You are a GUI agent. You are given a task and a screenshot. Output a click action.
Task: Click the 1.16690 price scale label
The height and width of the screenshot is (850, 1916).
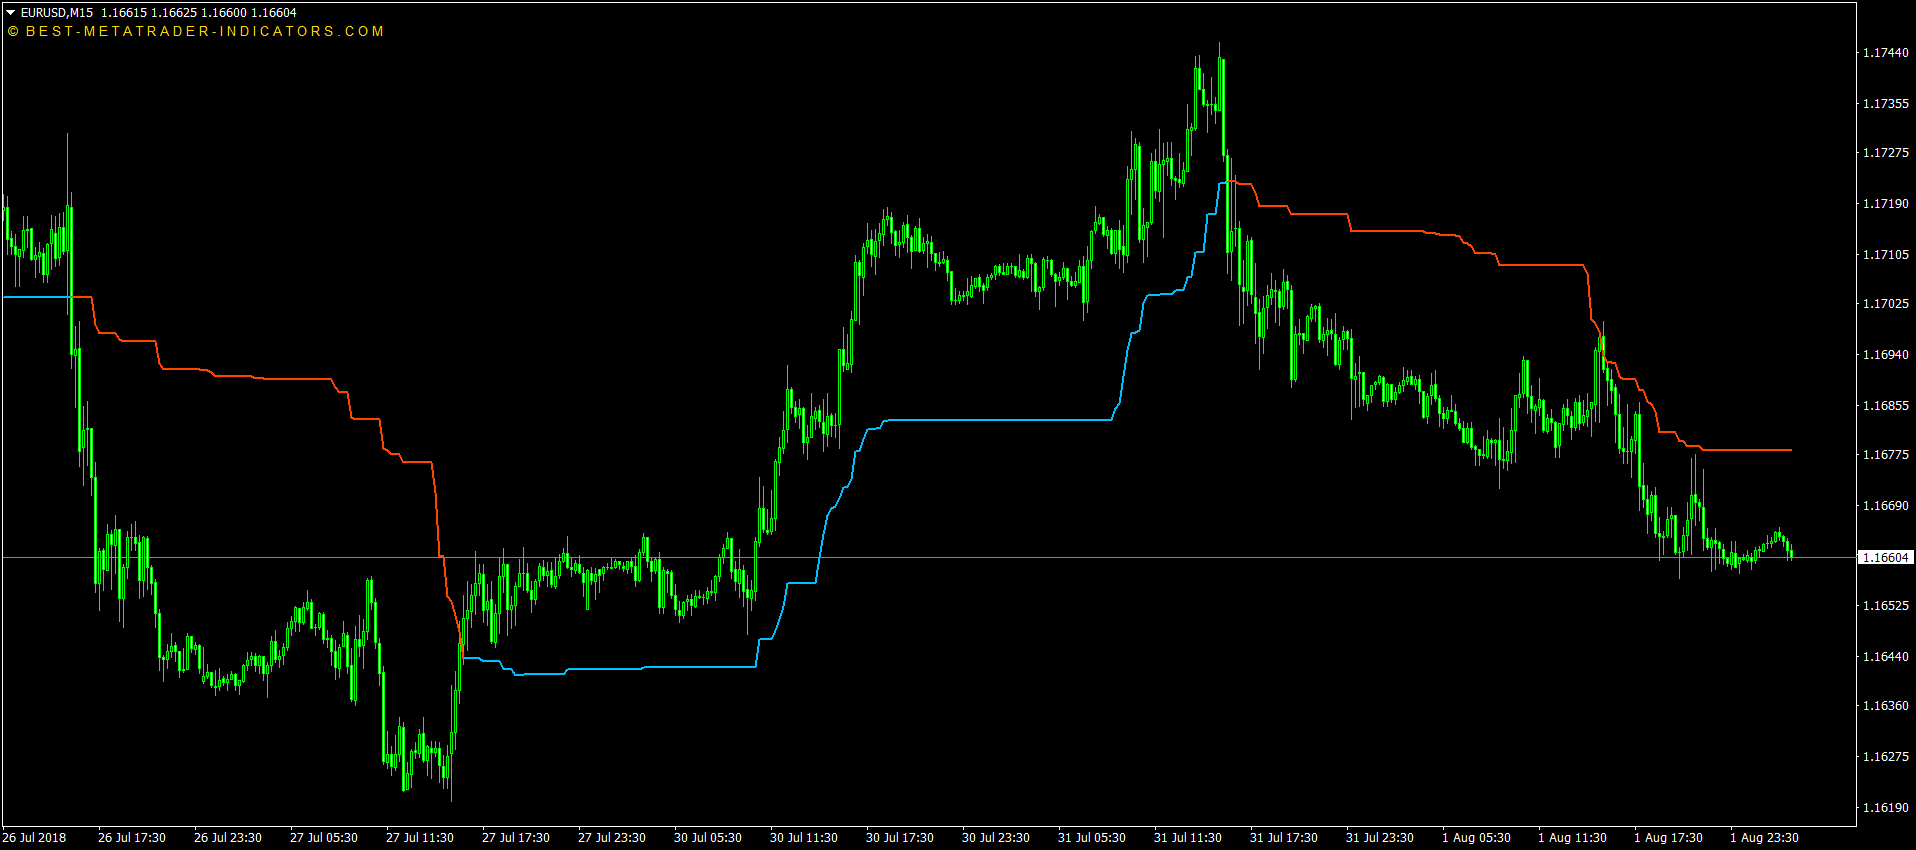pyautogui.click(x=1885, y=506)
